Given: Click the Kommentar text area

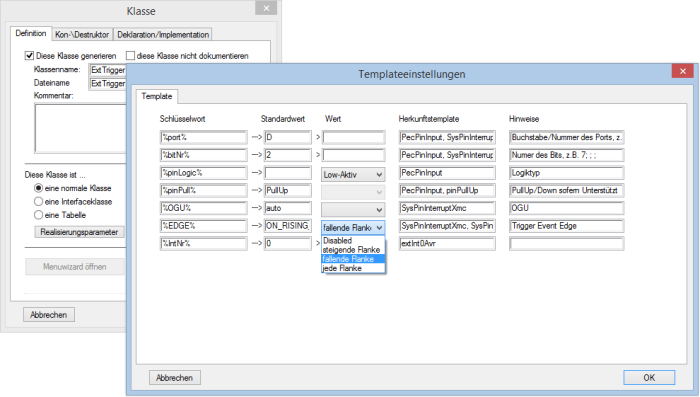Looking at the screenshot, I should coord(80,129).
